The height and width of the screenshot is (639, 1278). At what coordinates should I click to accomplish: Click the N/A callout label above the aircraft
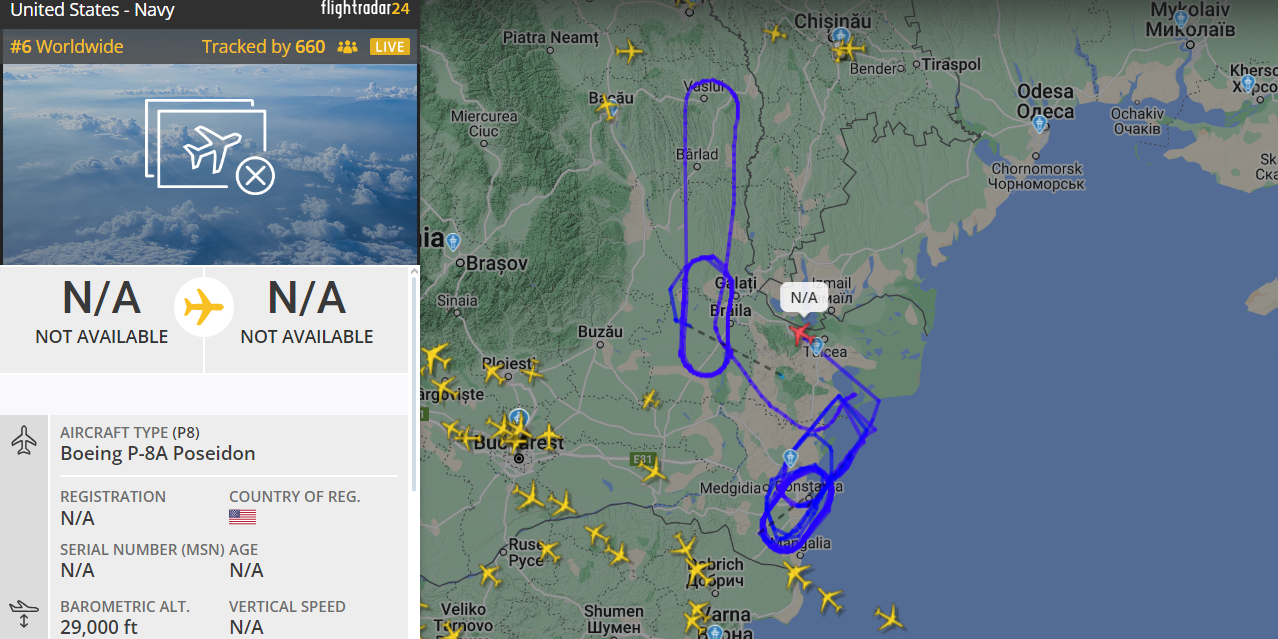pos(804,298)
